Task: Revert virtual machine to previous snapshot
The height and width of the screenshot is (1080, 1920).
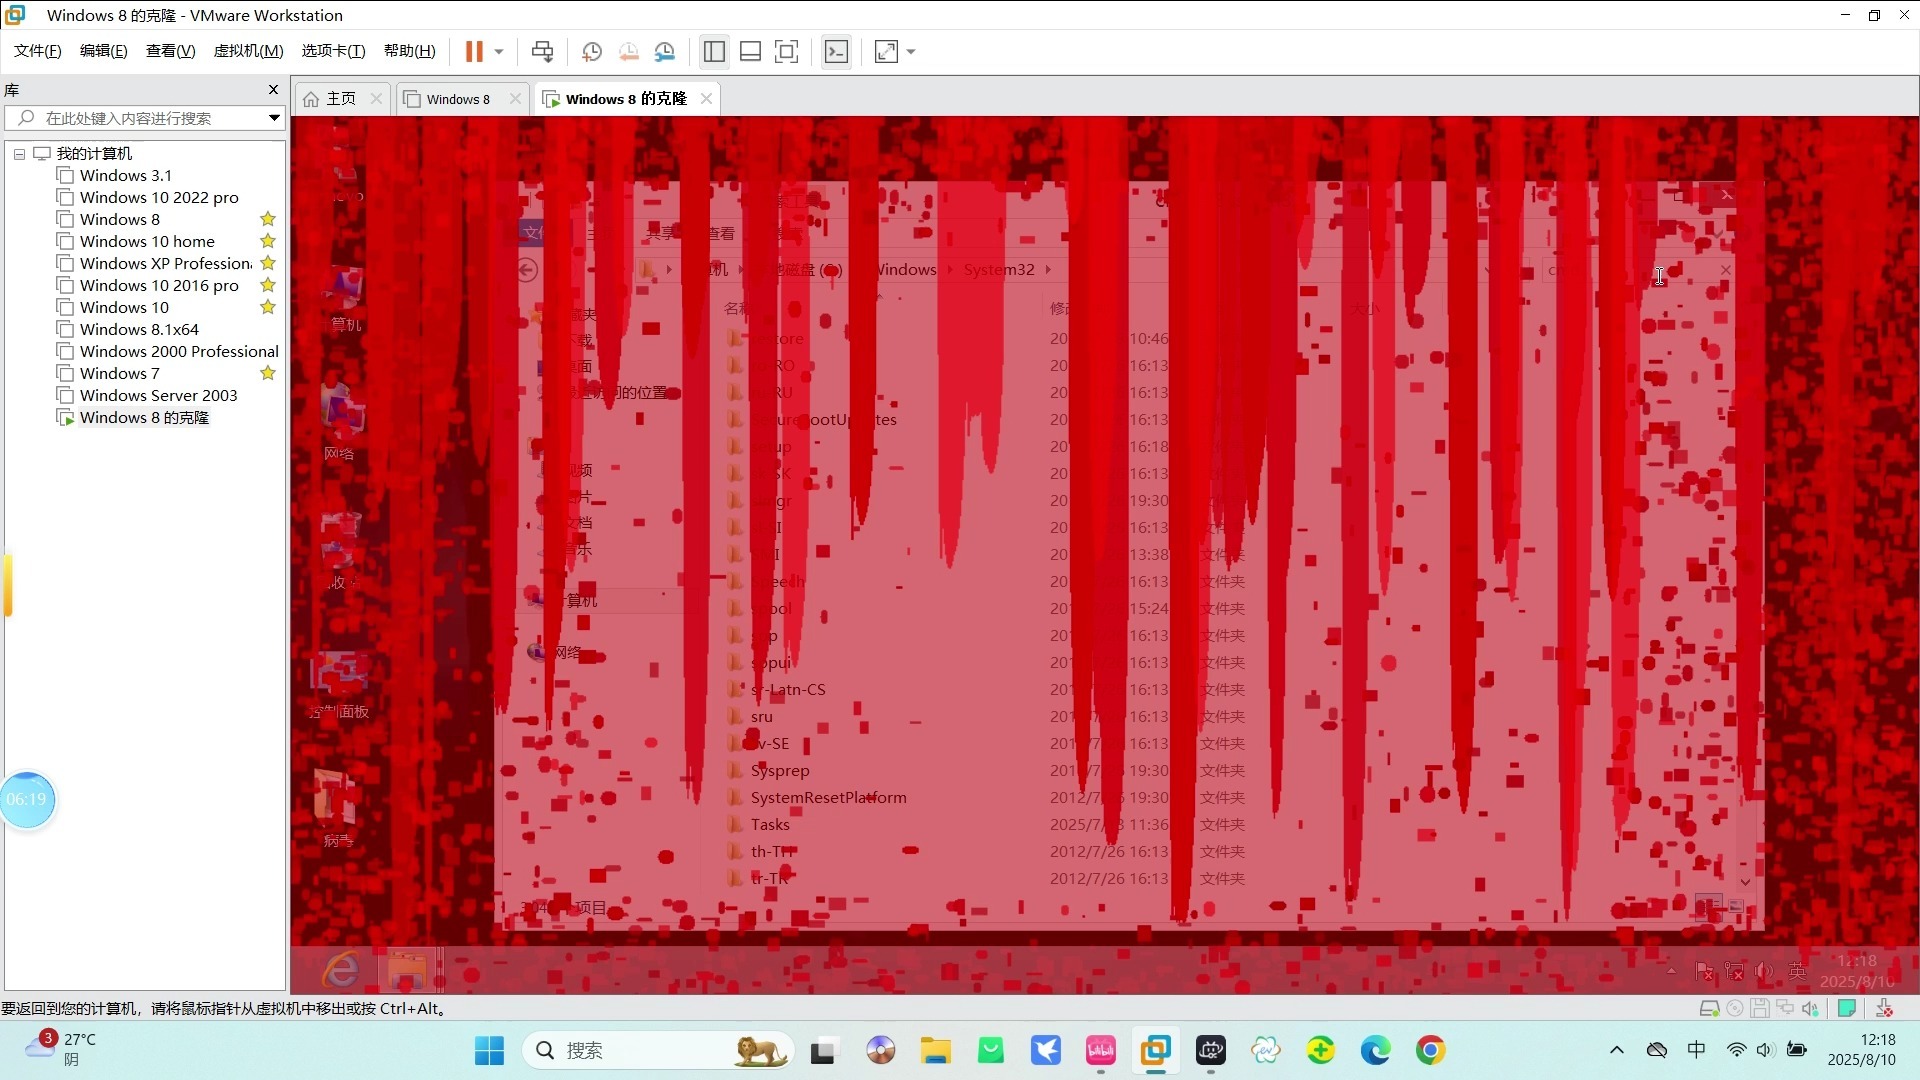Action: 628,51
